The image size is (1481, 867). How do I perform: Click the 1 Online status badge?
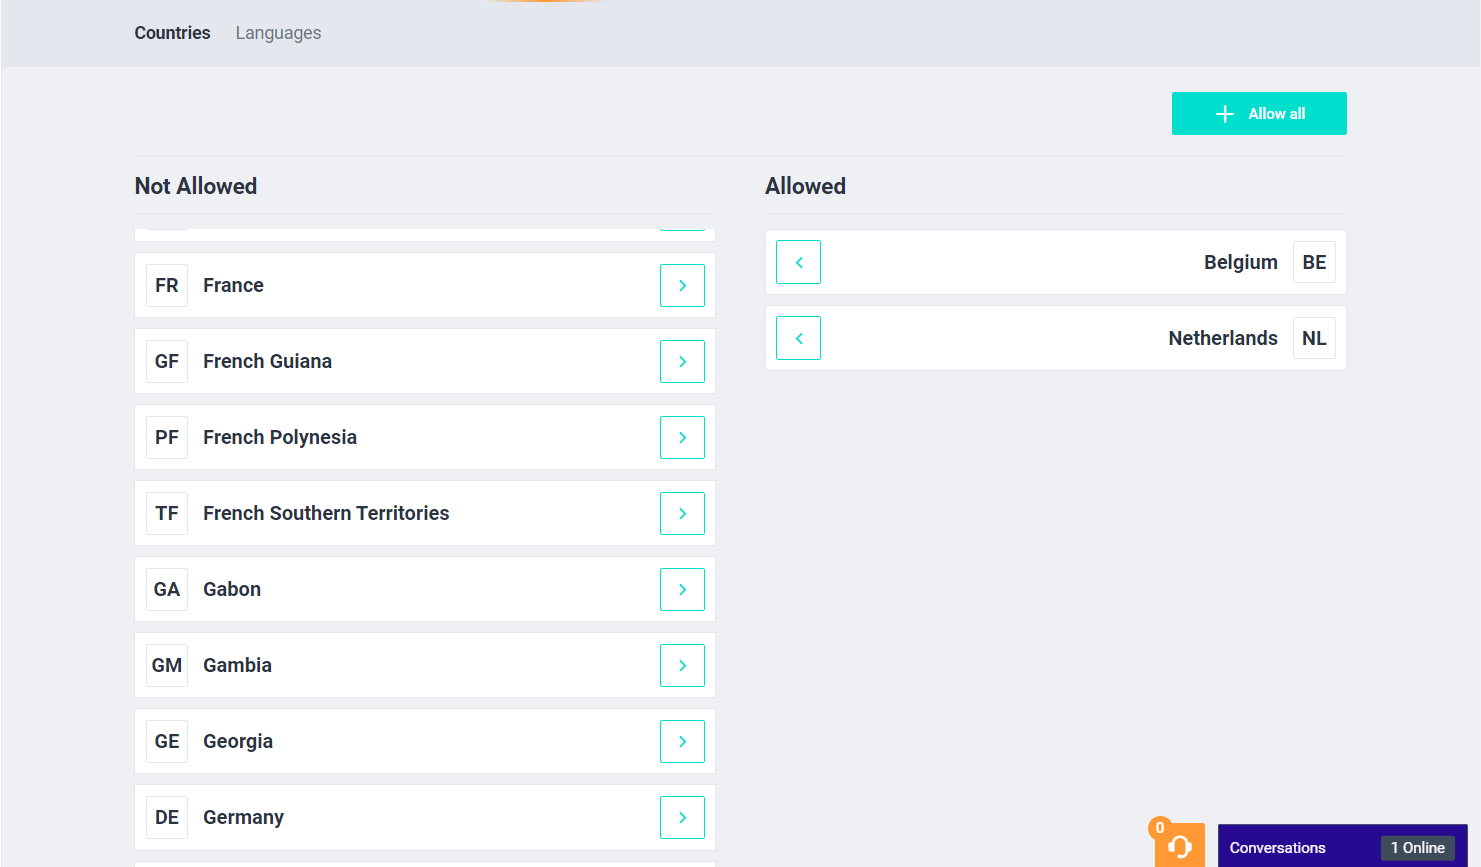pos(1417,848)
